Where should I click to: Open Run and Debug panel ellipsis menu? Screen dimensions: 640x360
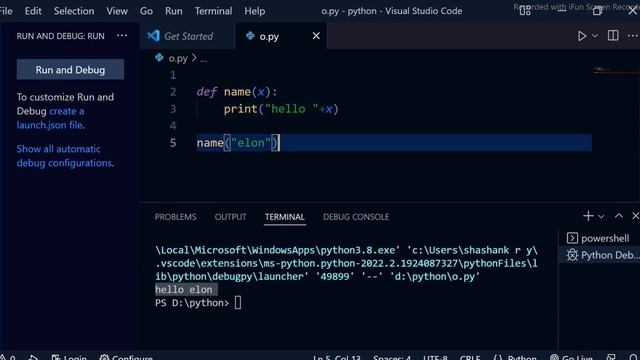pos(122,36)
